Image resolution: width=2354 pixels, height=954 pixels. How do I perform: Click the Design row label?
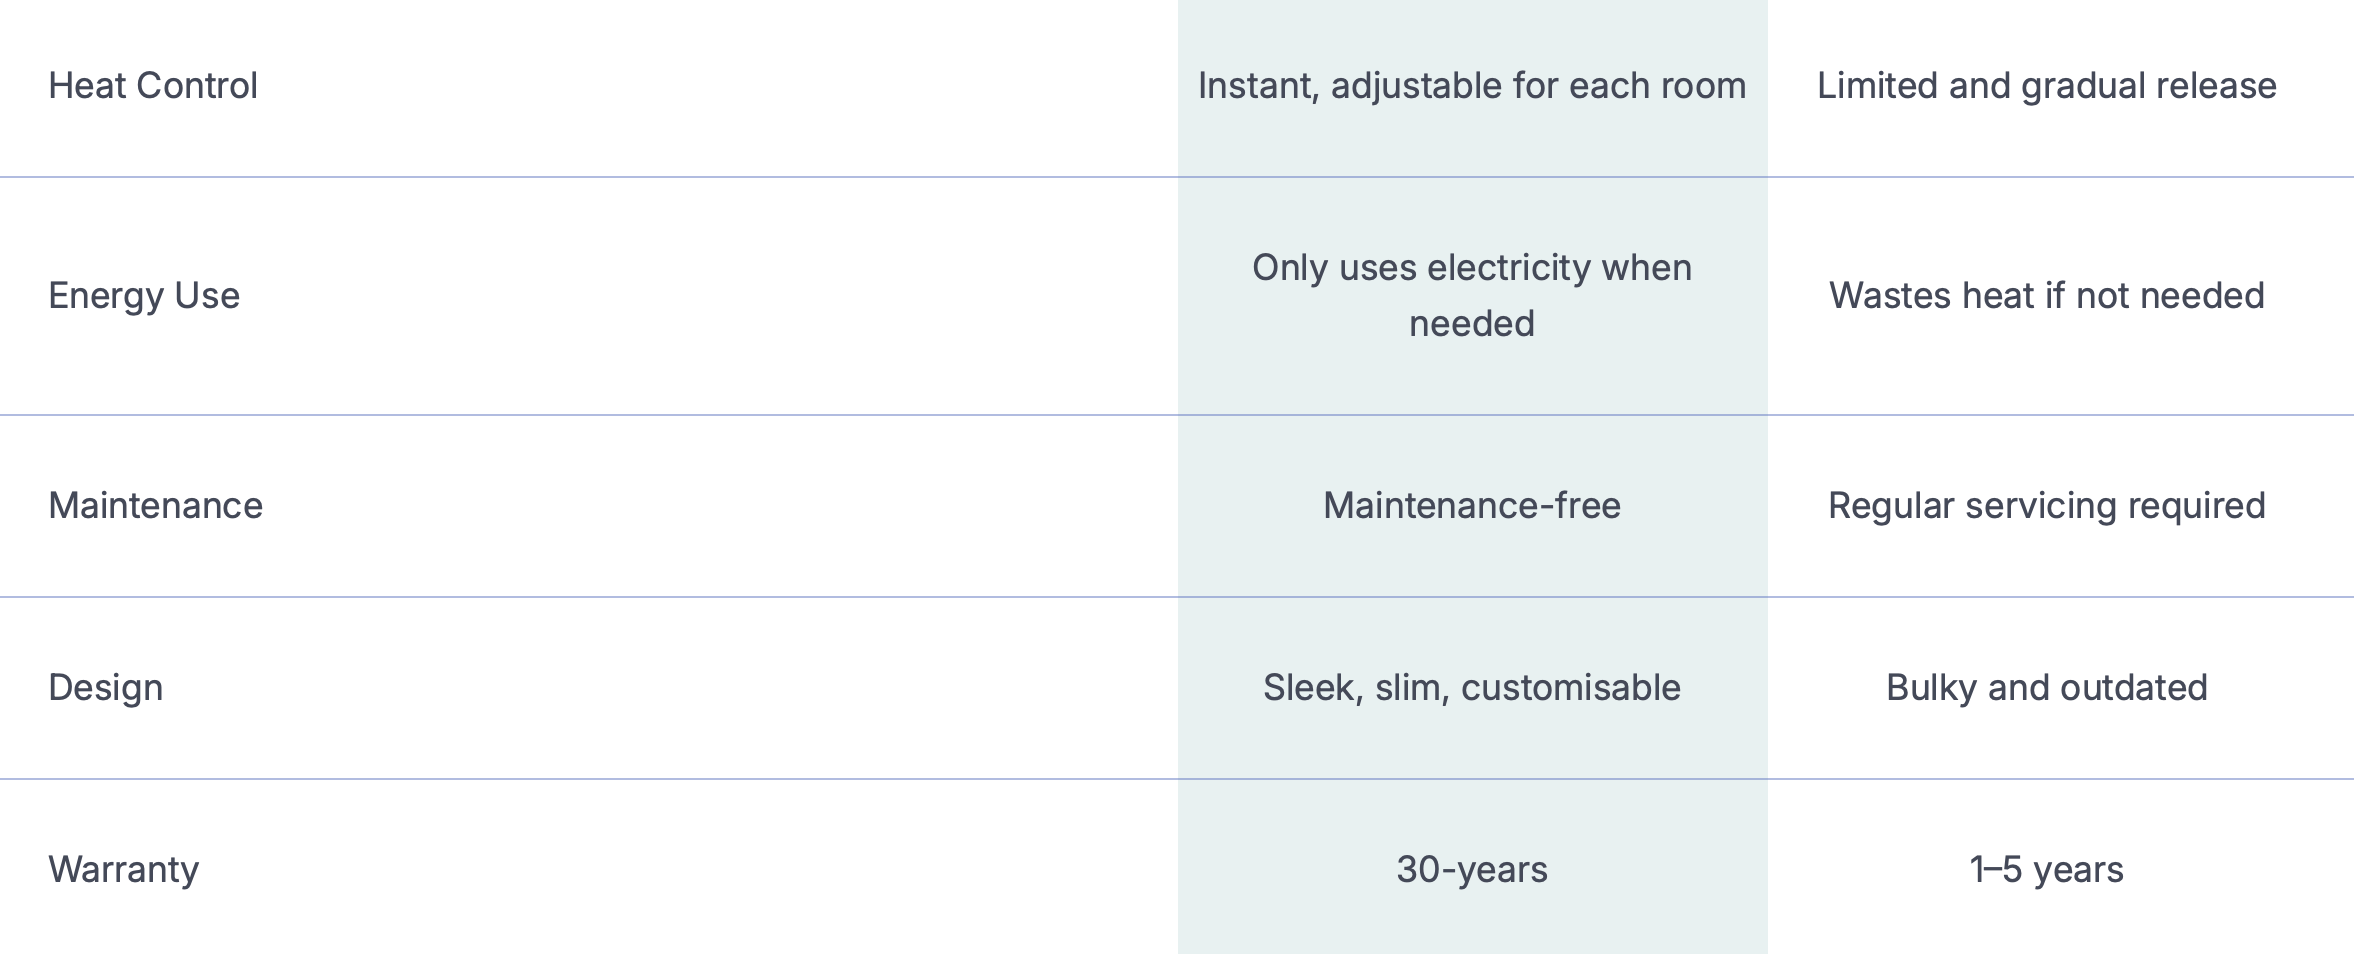[105, 688]
